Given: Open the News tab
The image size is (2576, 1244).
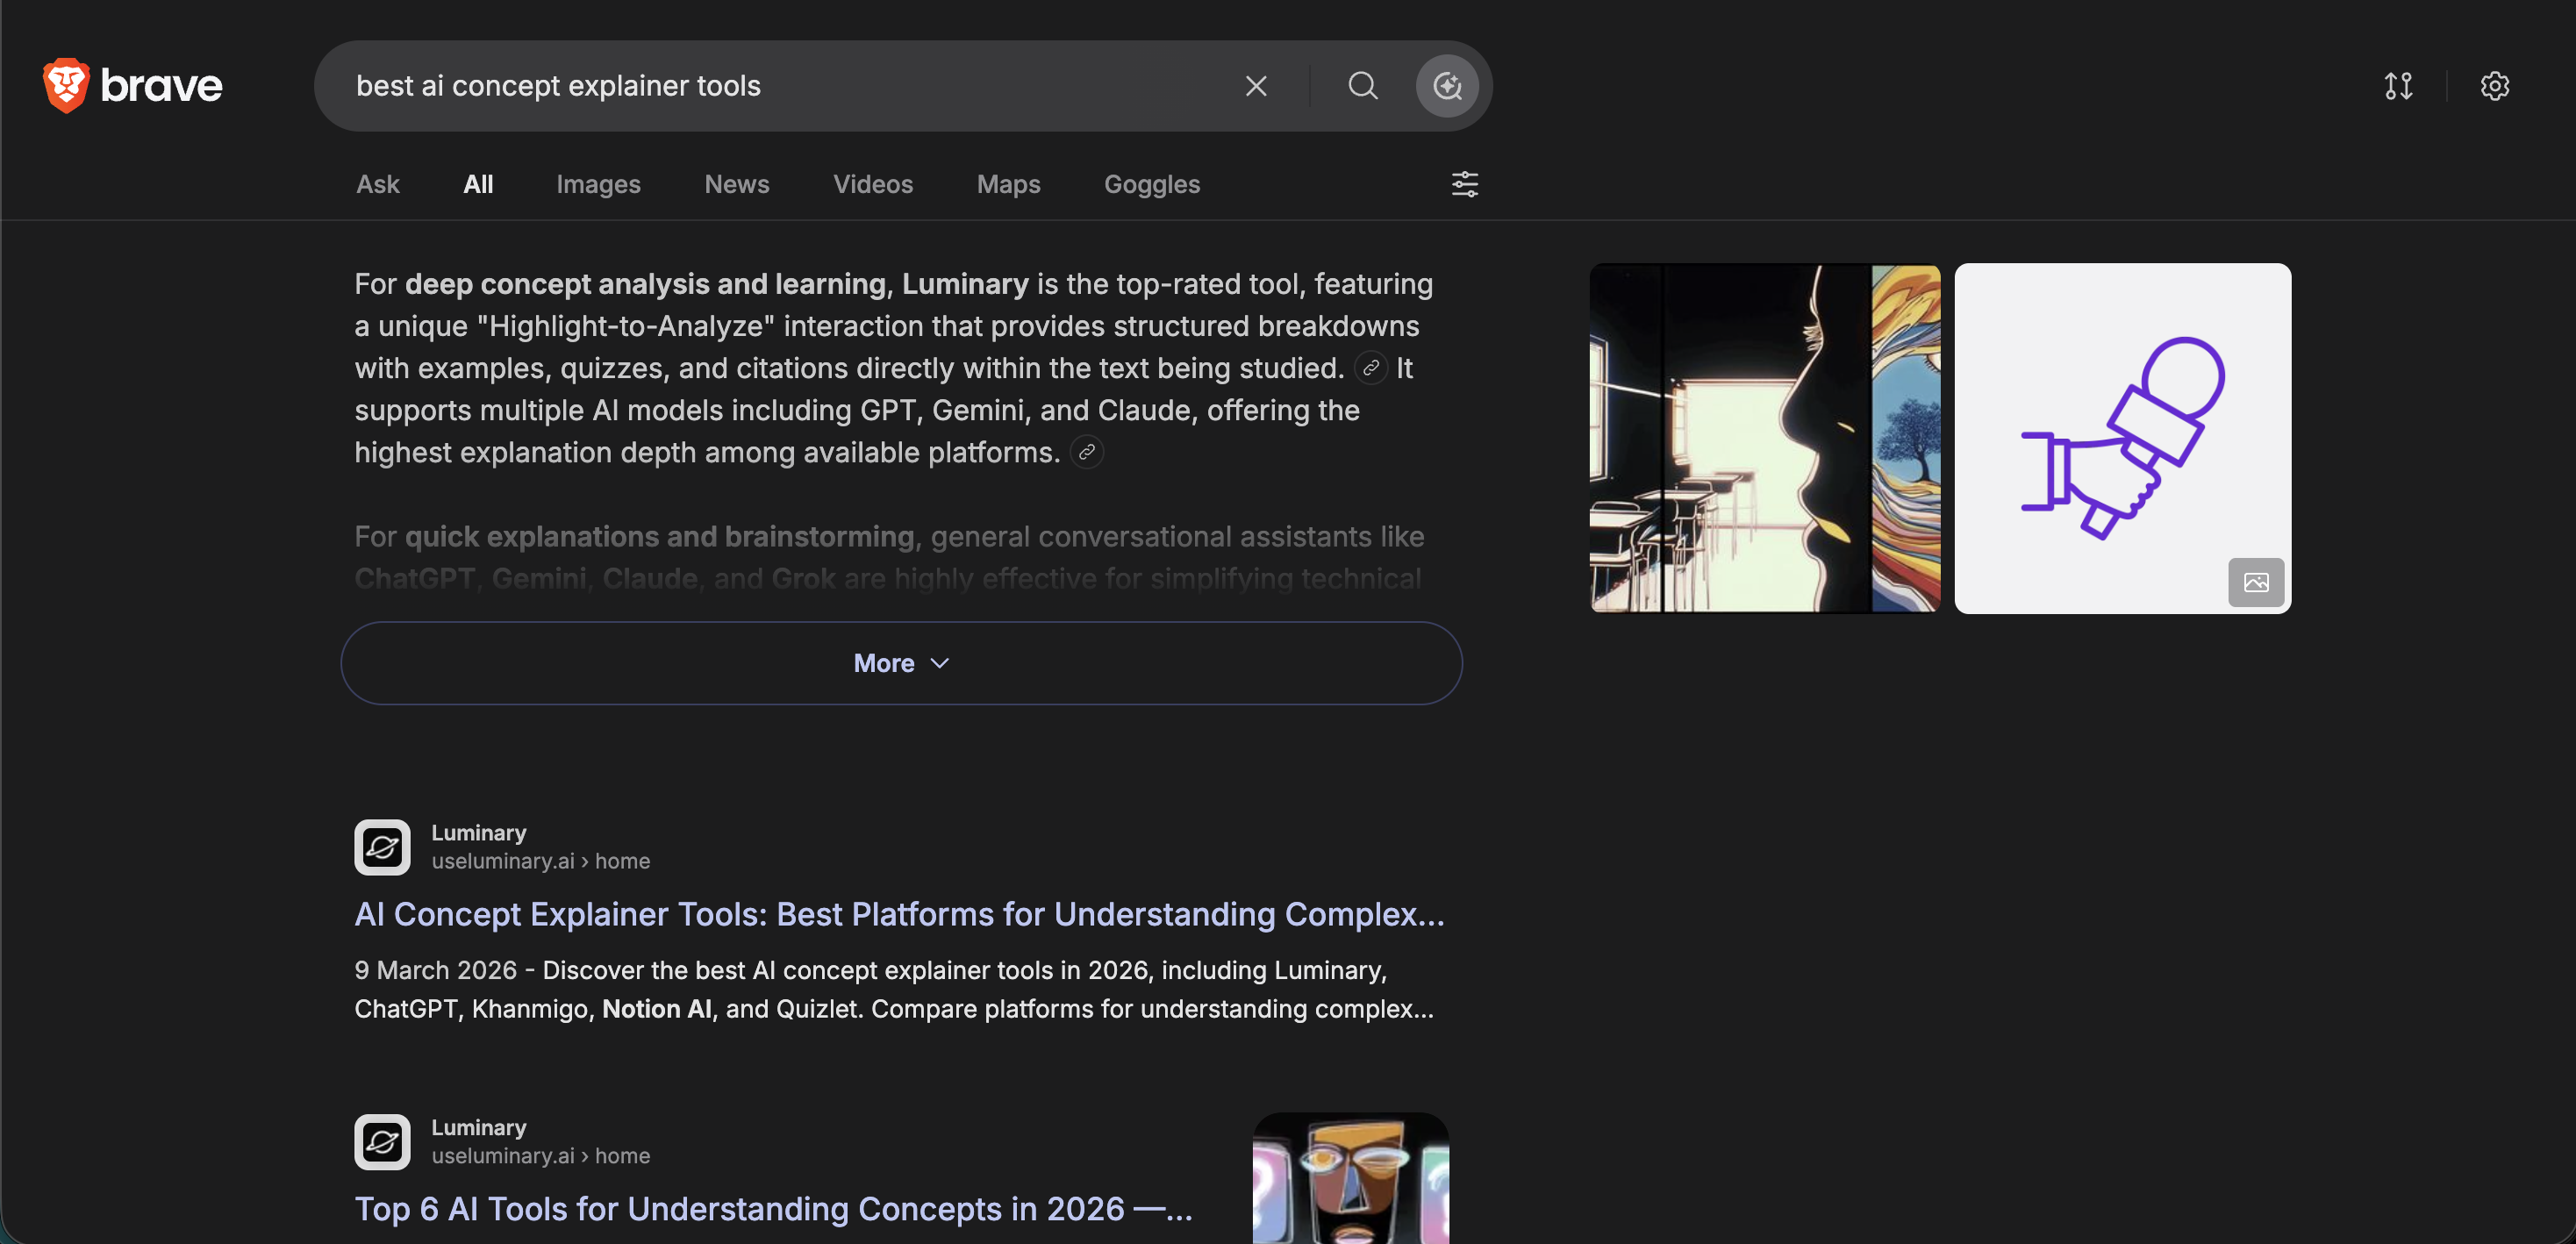Looking at the screenshot, I should click(x=737, y=184).
